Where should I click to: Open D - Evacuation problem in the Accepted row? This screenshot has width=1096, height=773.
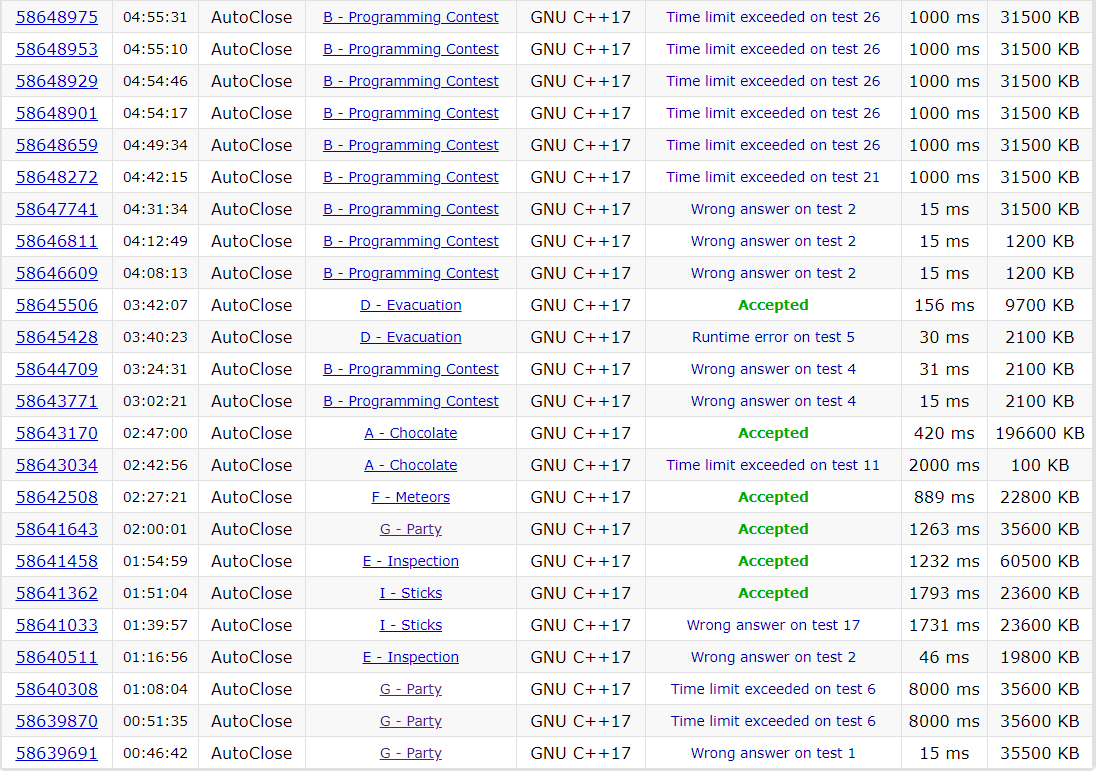410,305
